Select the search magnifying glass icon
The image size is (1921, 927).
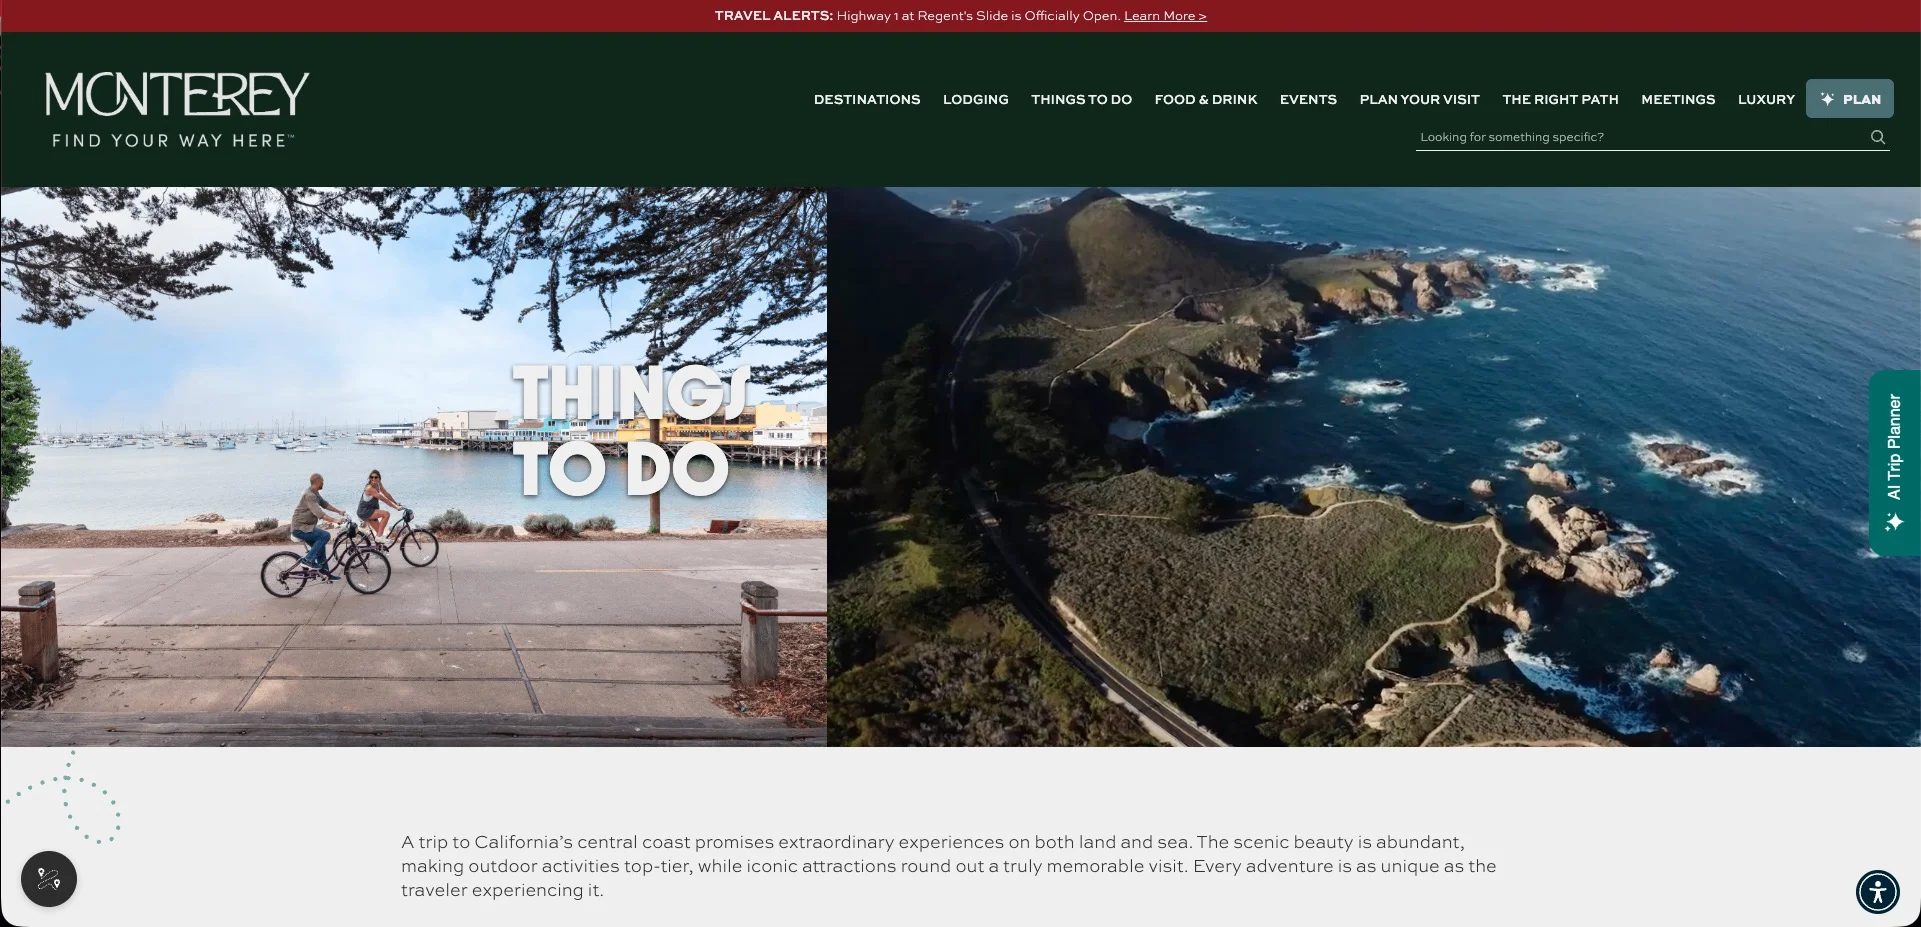1878,137
